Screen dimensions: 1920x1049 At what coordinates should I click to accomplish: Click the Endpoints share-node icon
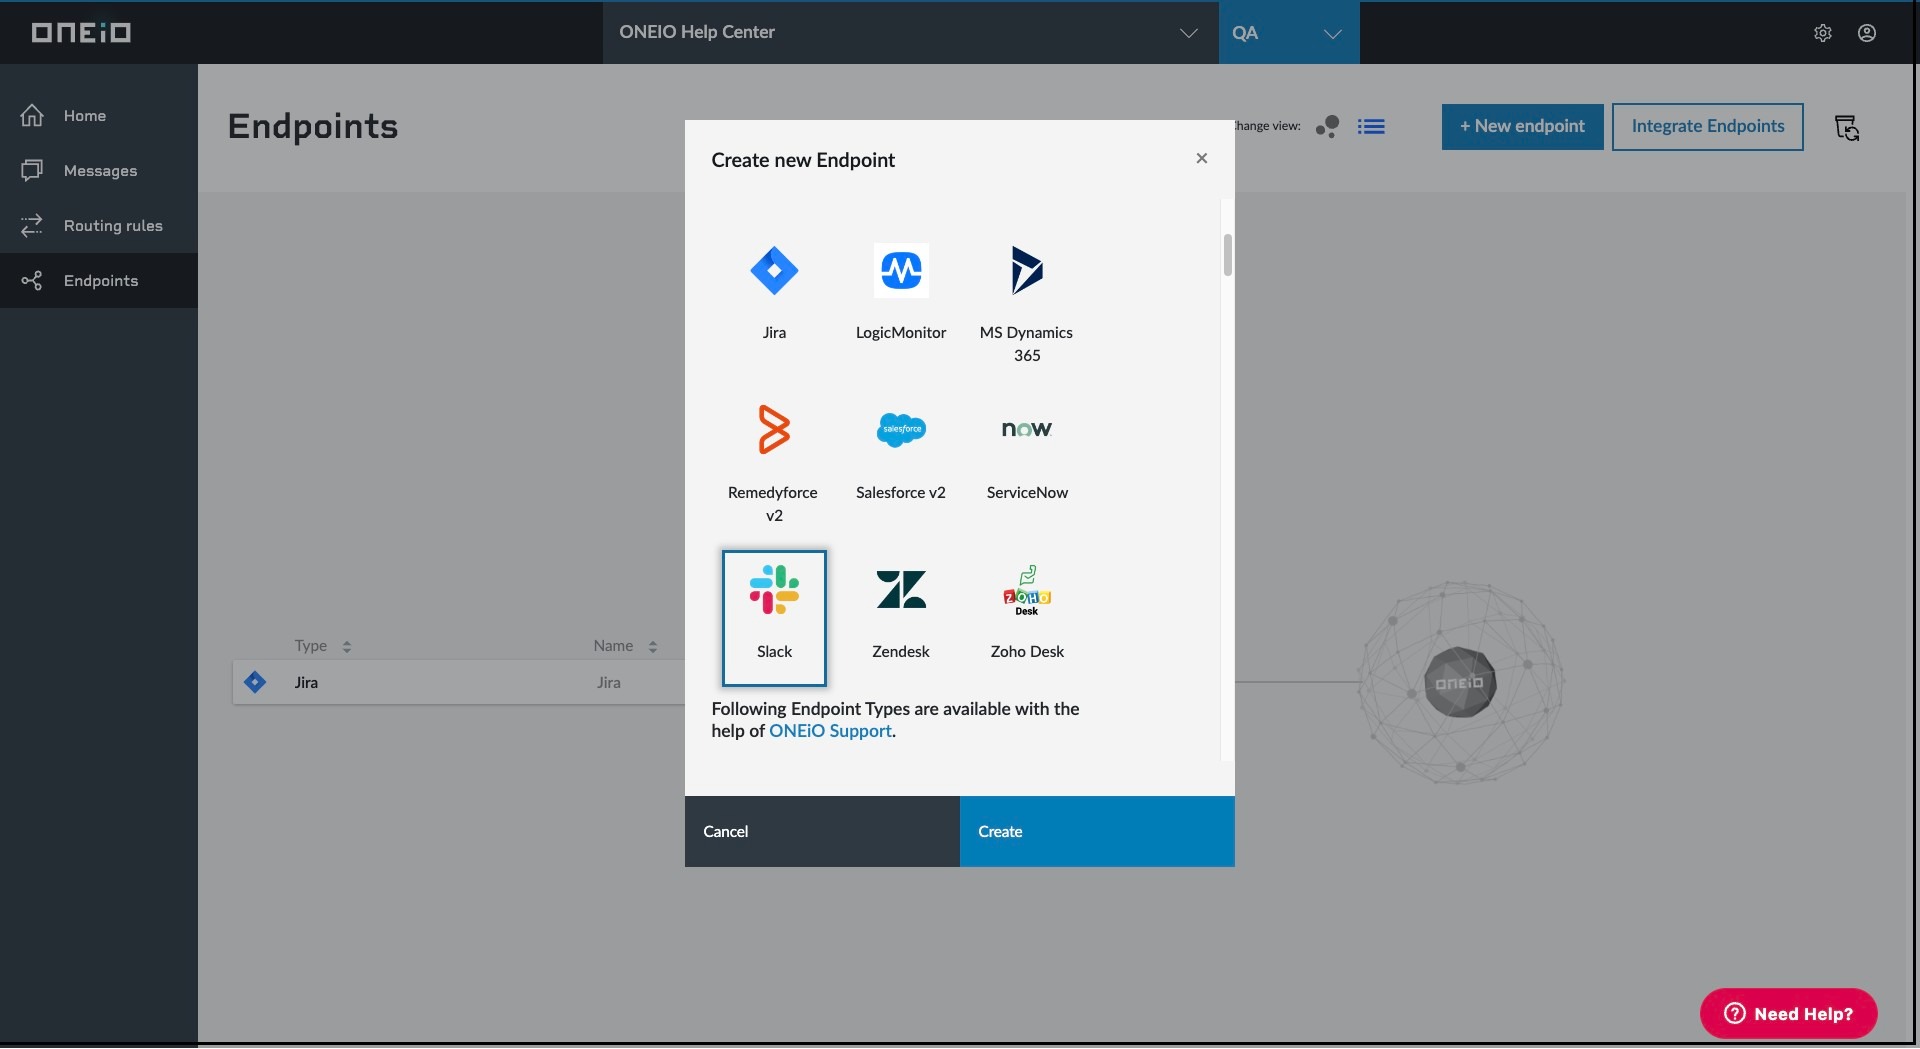tap(32, 280)
